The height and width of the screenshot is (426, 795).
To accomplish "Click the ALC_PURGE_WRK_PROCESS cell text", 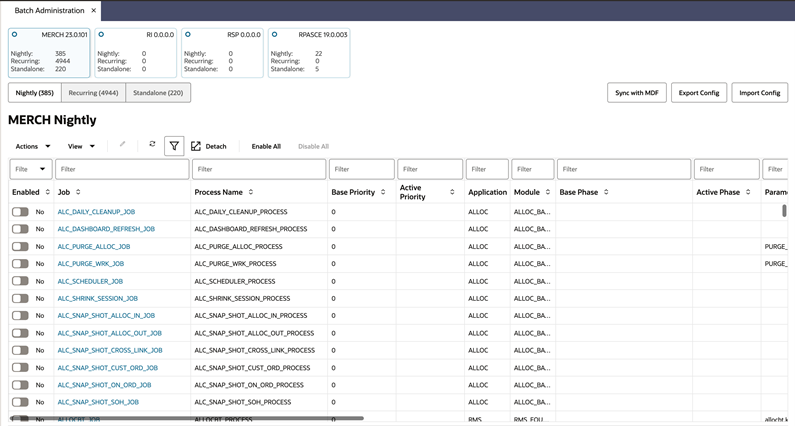I will click(x=235, y=264).
